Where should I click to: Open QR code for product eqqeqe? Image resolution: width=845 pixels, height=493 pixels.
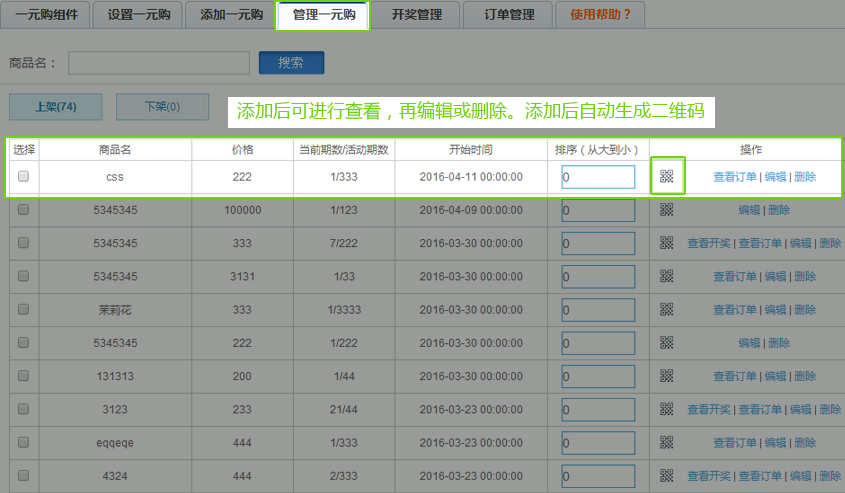point(667,443)
